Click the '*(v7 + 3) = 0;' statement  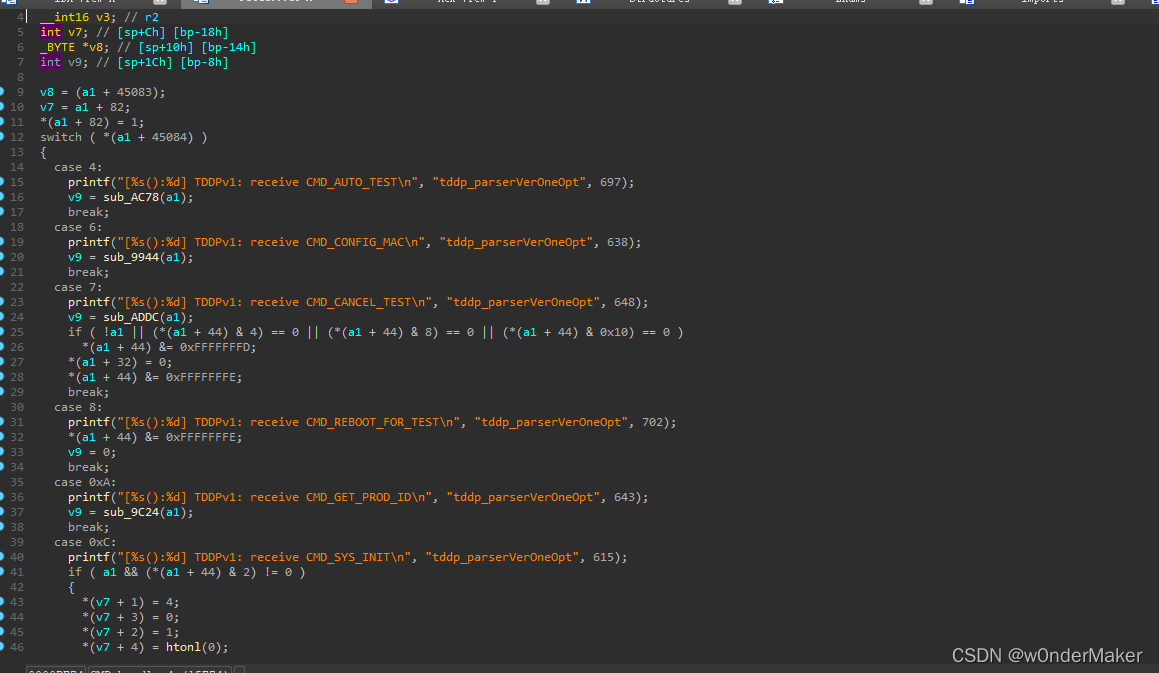[131, 617]
